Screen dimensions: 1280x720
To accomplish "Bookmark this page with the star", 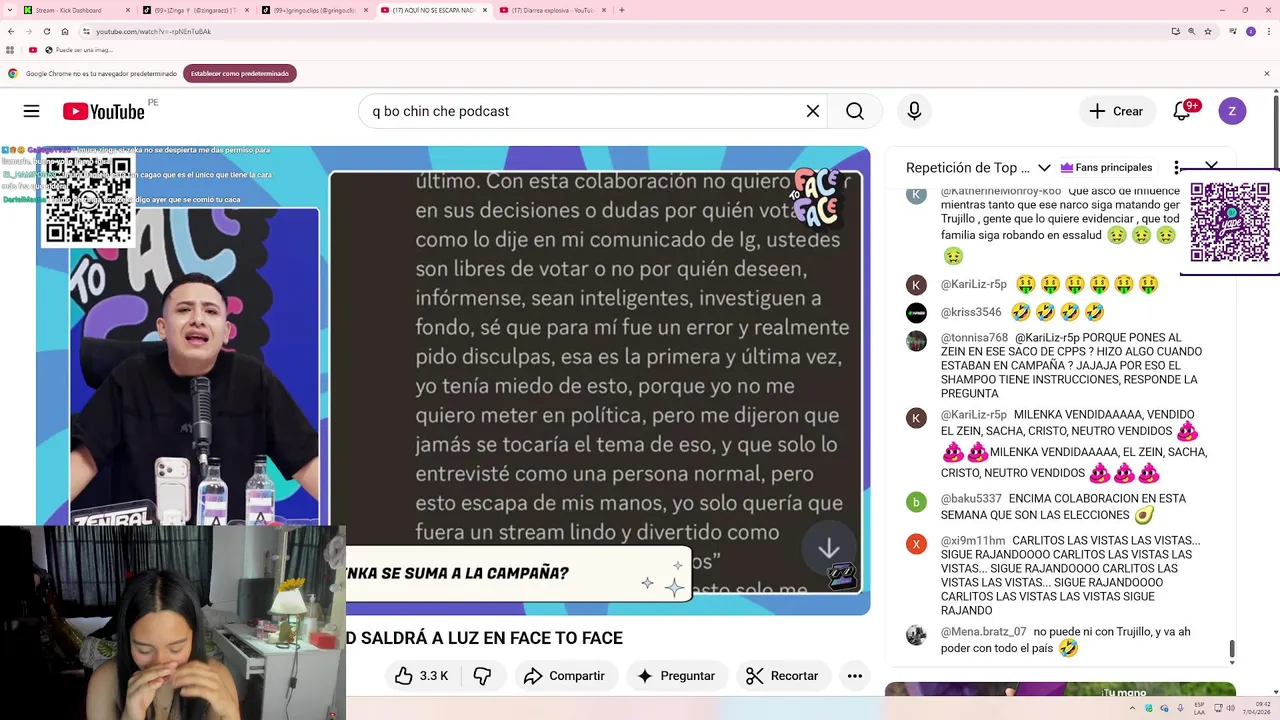I will (x=1208, y=31).
